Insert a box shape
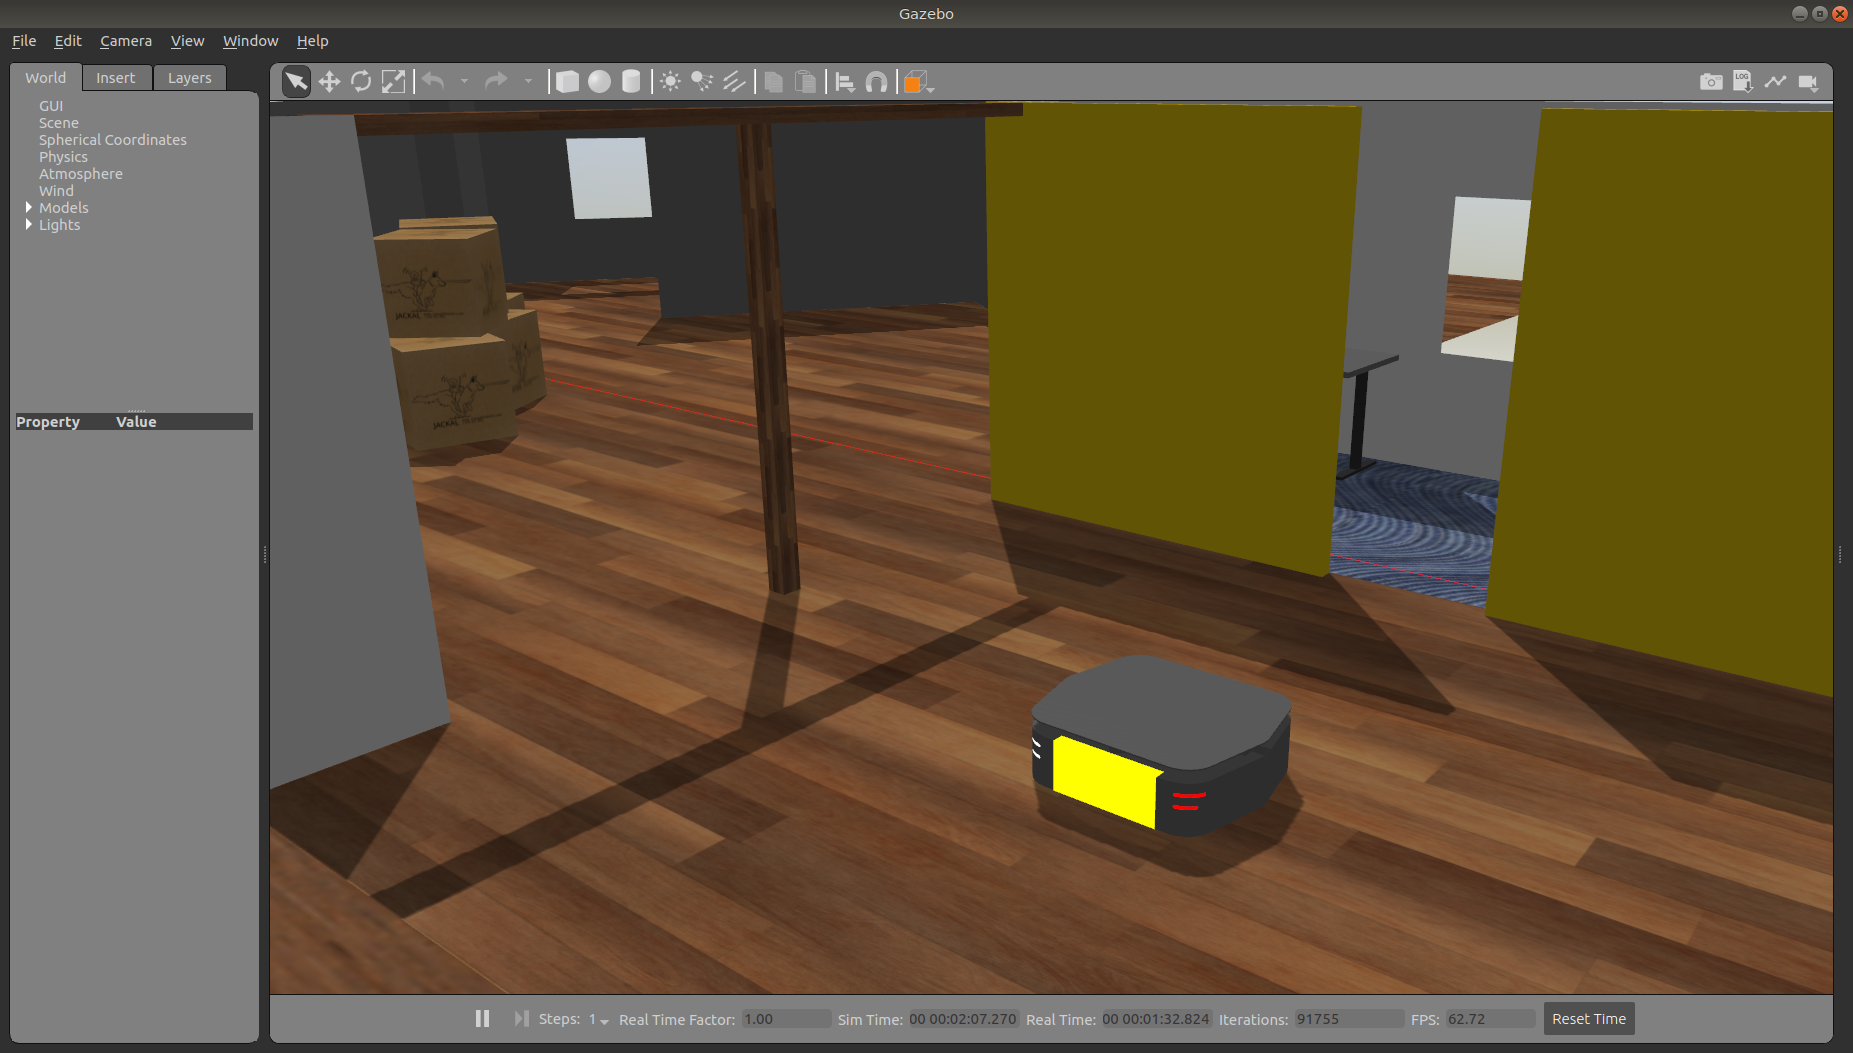 (567, 82)
